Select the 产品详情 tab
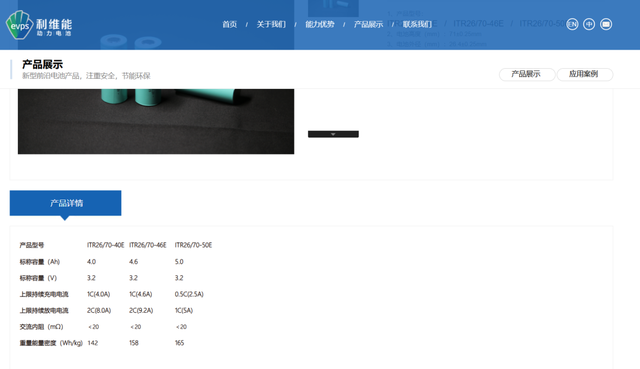 pyautogui.click(x=65, y=203)
